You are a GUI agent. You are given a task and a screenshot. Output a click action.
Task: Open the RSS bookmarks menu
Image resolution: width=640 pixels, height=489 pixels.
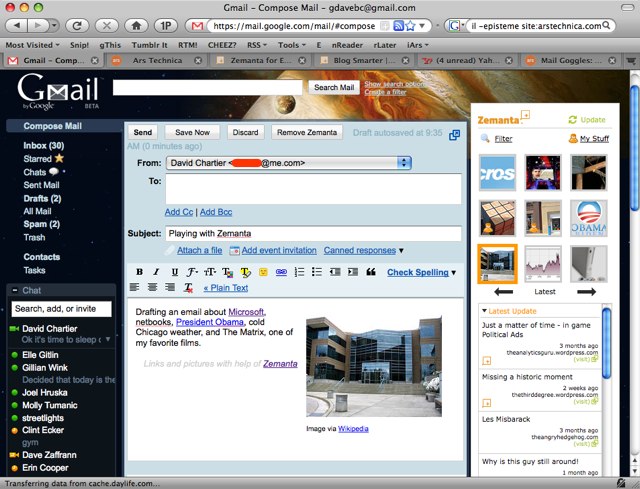point(257,45)
